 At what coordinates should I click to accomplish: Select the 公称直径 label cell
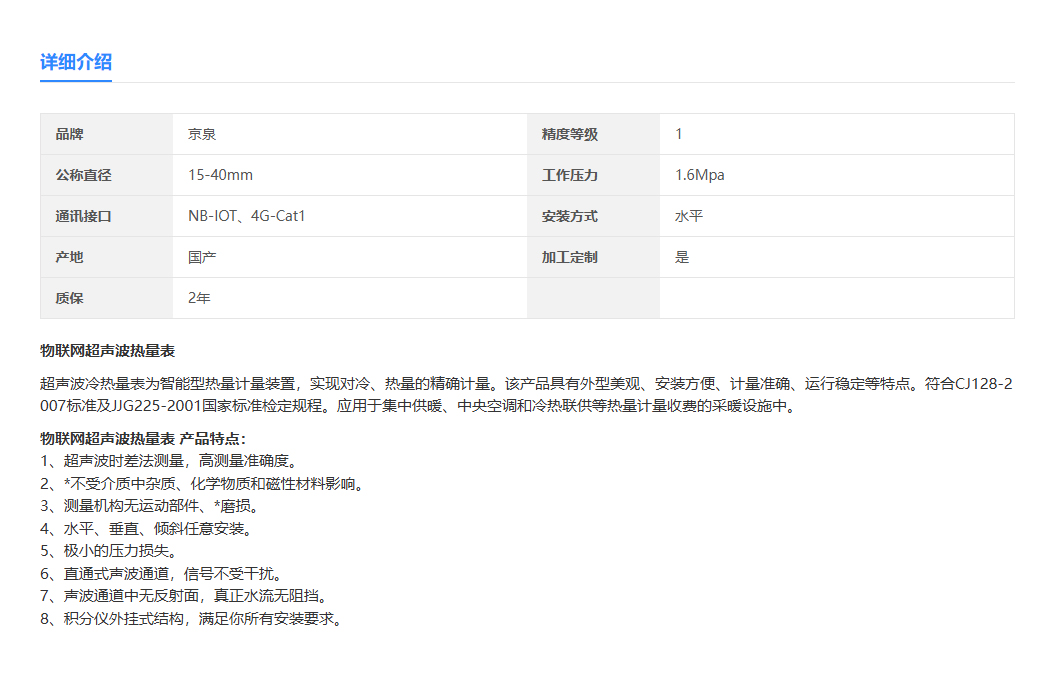point(107,175)
